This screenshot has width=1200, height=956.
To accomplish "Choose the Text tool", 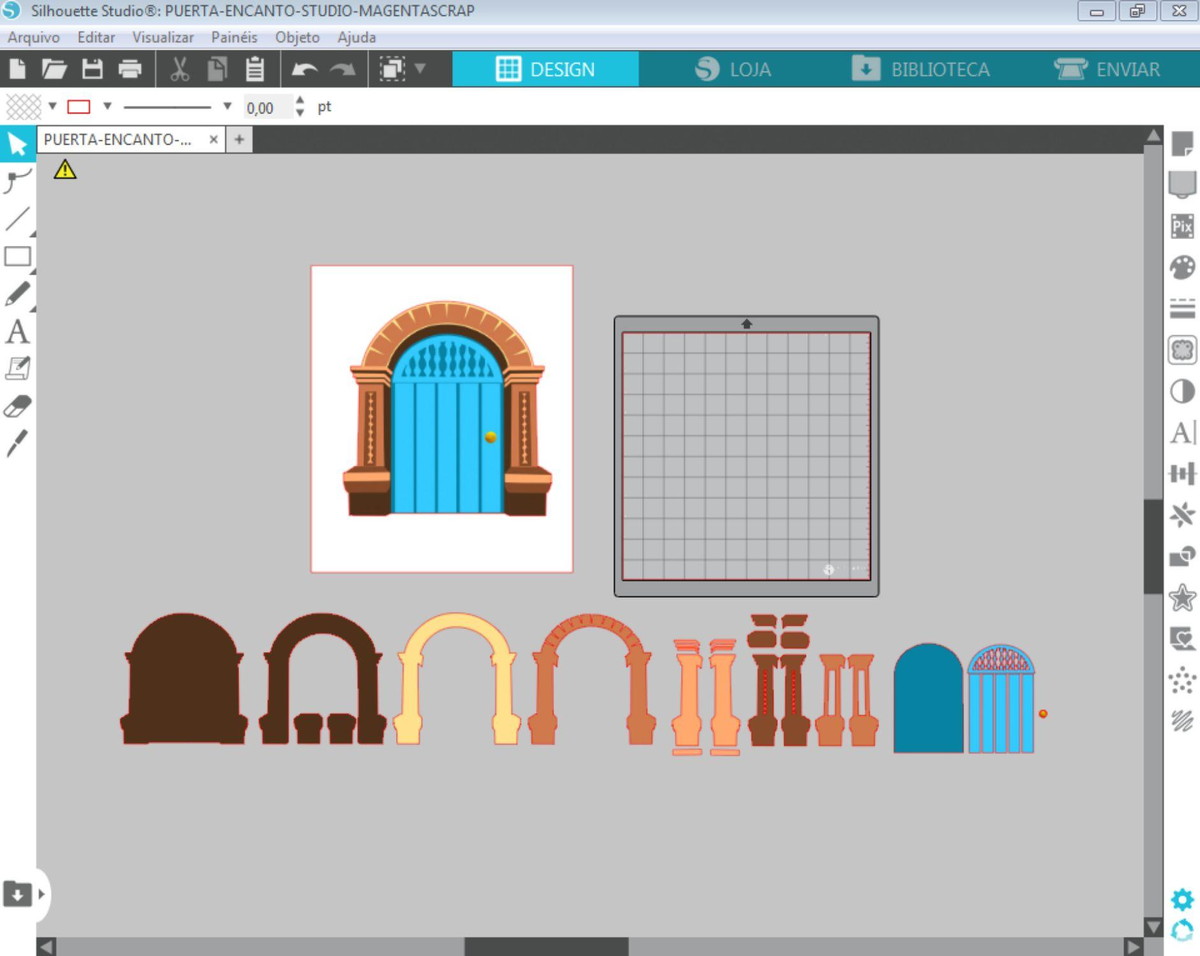I will pos(18,331).
